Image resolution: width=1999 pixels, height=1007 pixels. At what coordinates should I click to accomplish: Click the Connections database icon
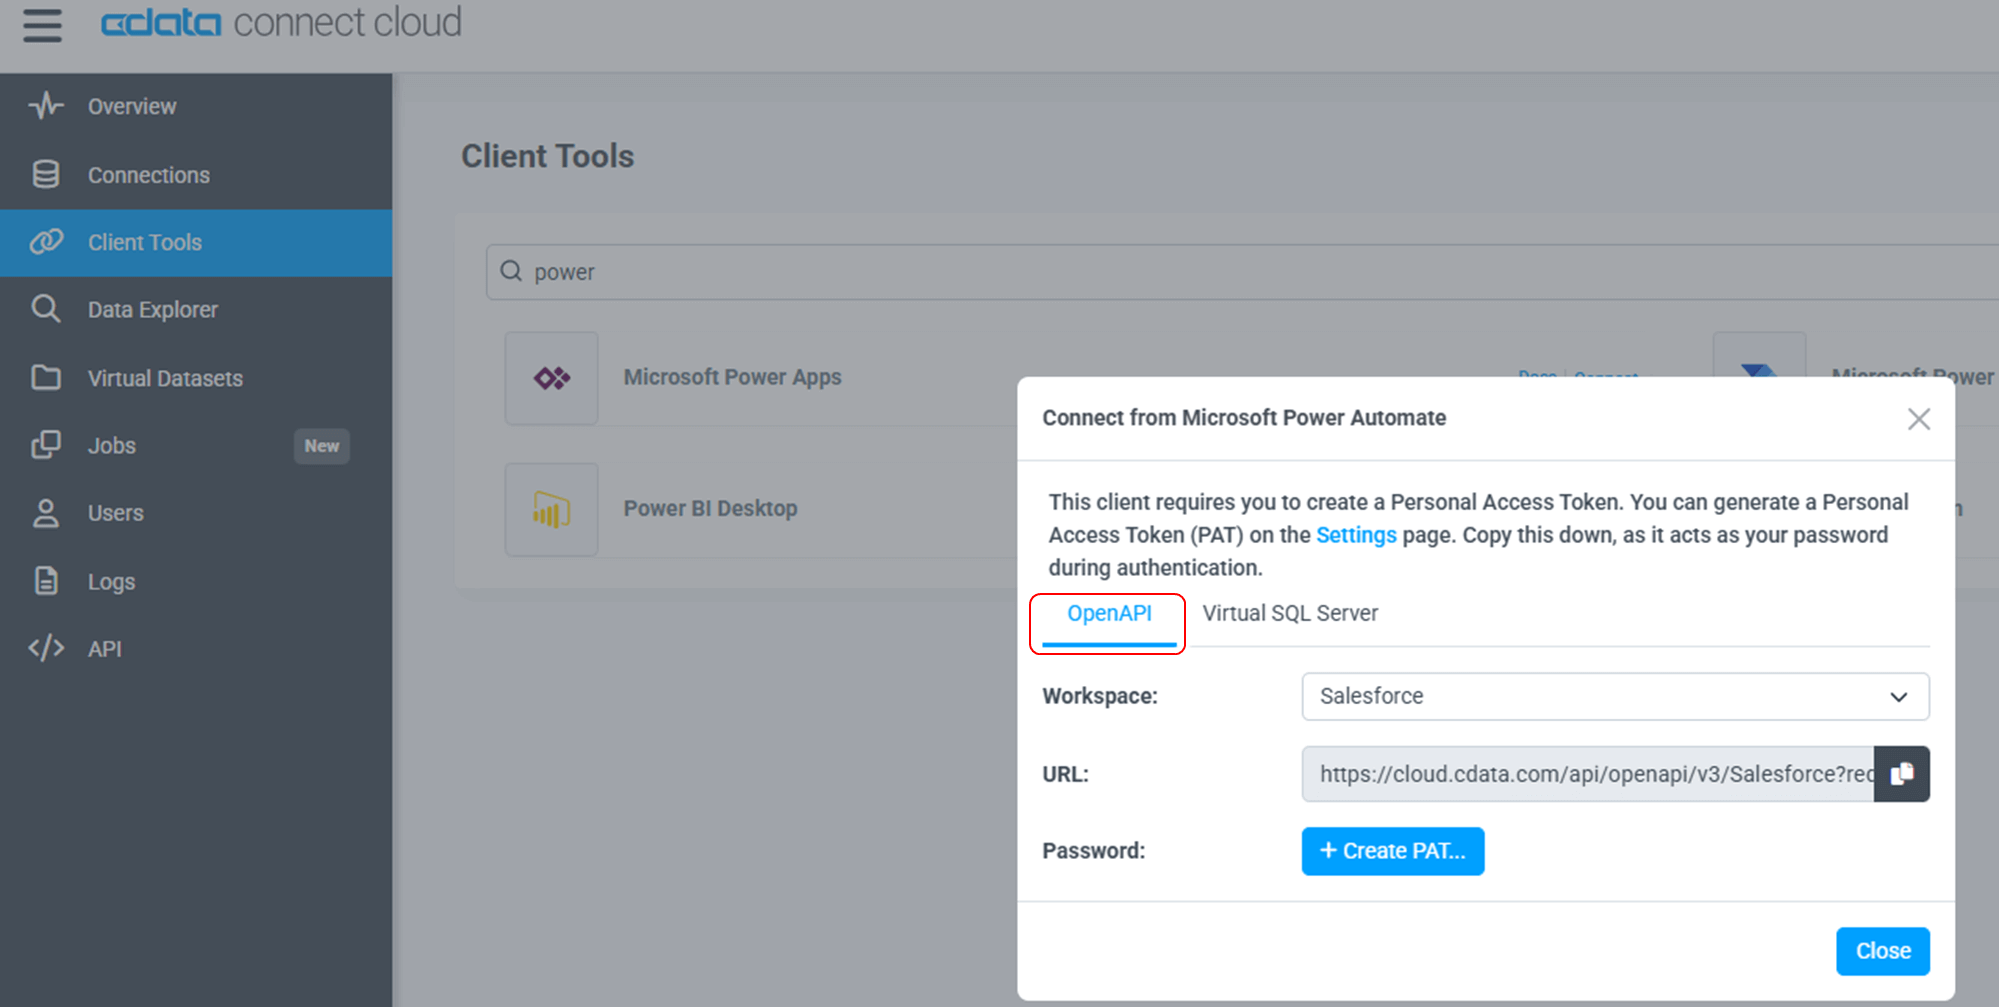46,174
